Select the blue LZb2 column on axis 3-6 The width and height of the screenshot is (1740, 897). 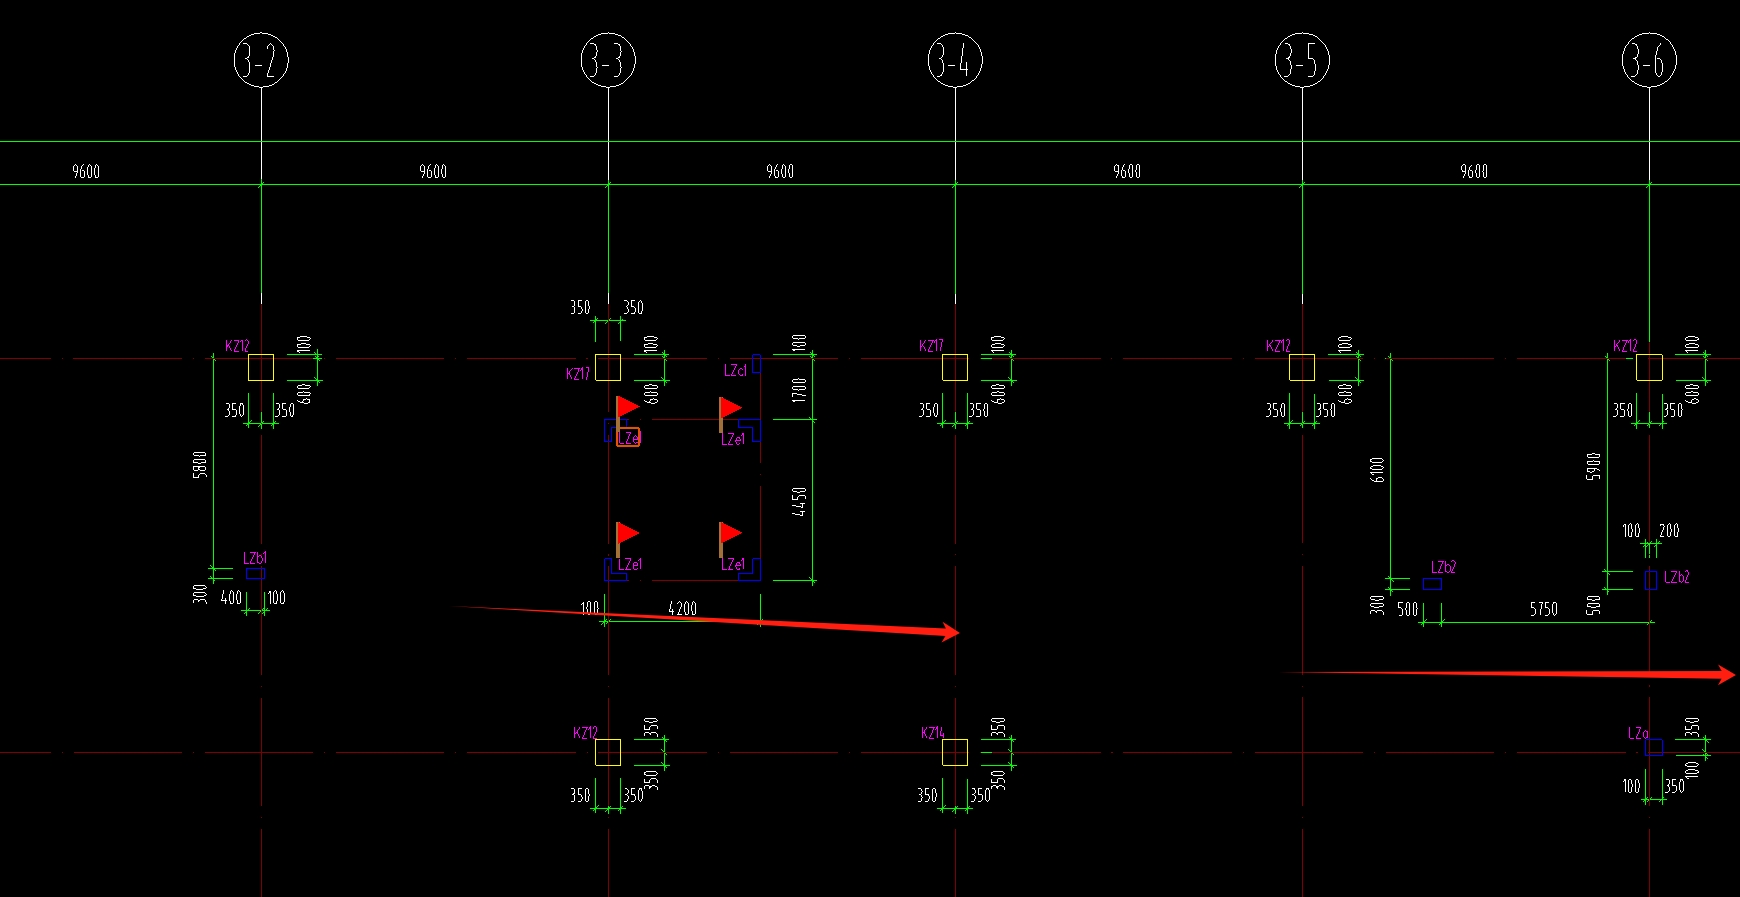tap(1651, 580)
